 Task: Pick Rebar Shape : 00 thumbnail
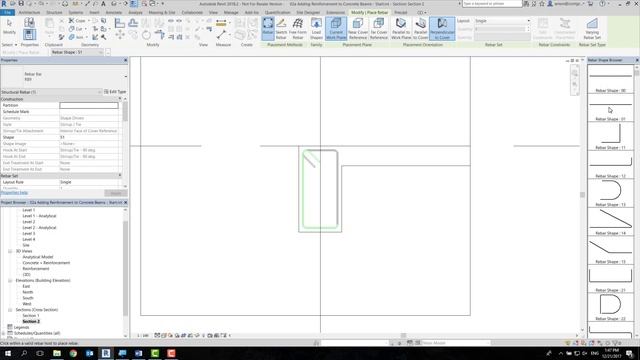click(610, 79)
